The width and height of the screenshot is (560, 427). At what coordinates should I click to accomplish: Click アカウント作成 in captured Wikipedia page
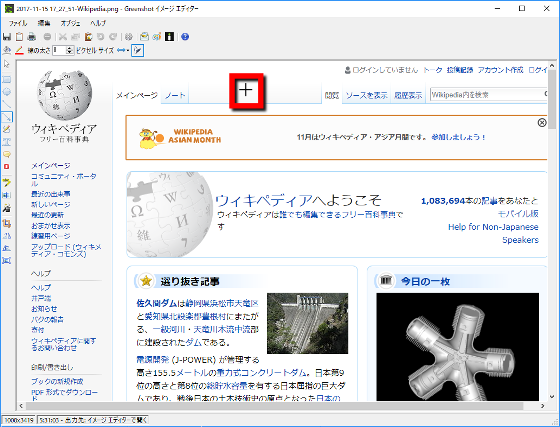500,70
